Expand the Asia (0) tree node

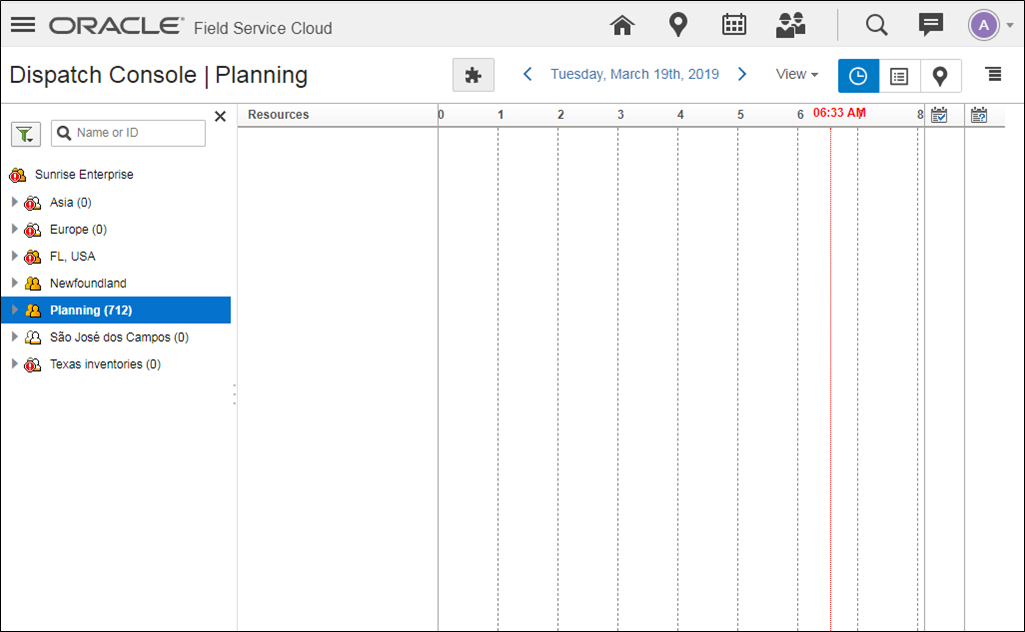(x=14, y=202)
